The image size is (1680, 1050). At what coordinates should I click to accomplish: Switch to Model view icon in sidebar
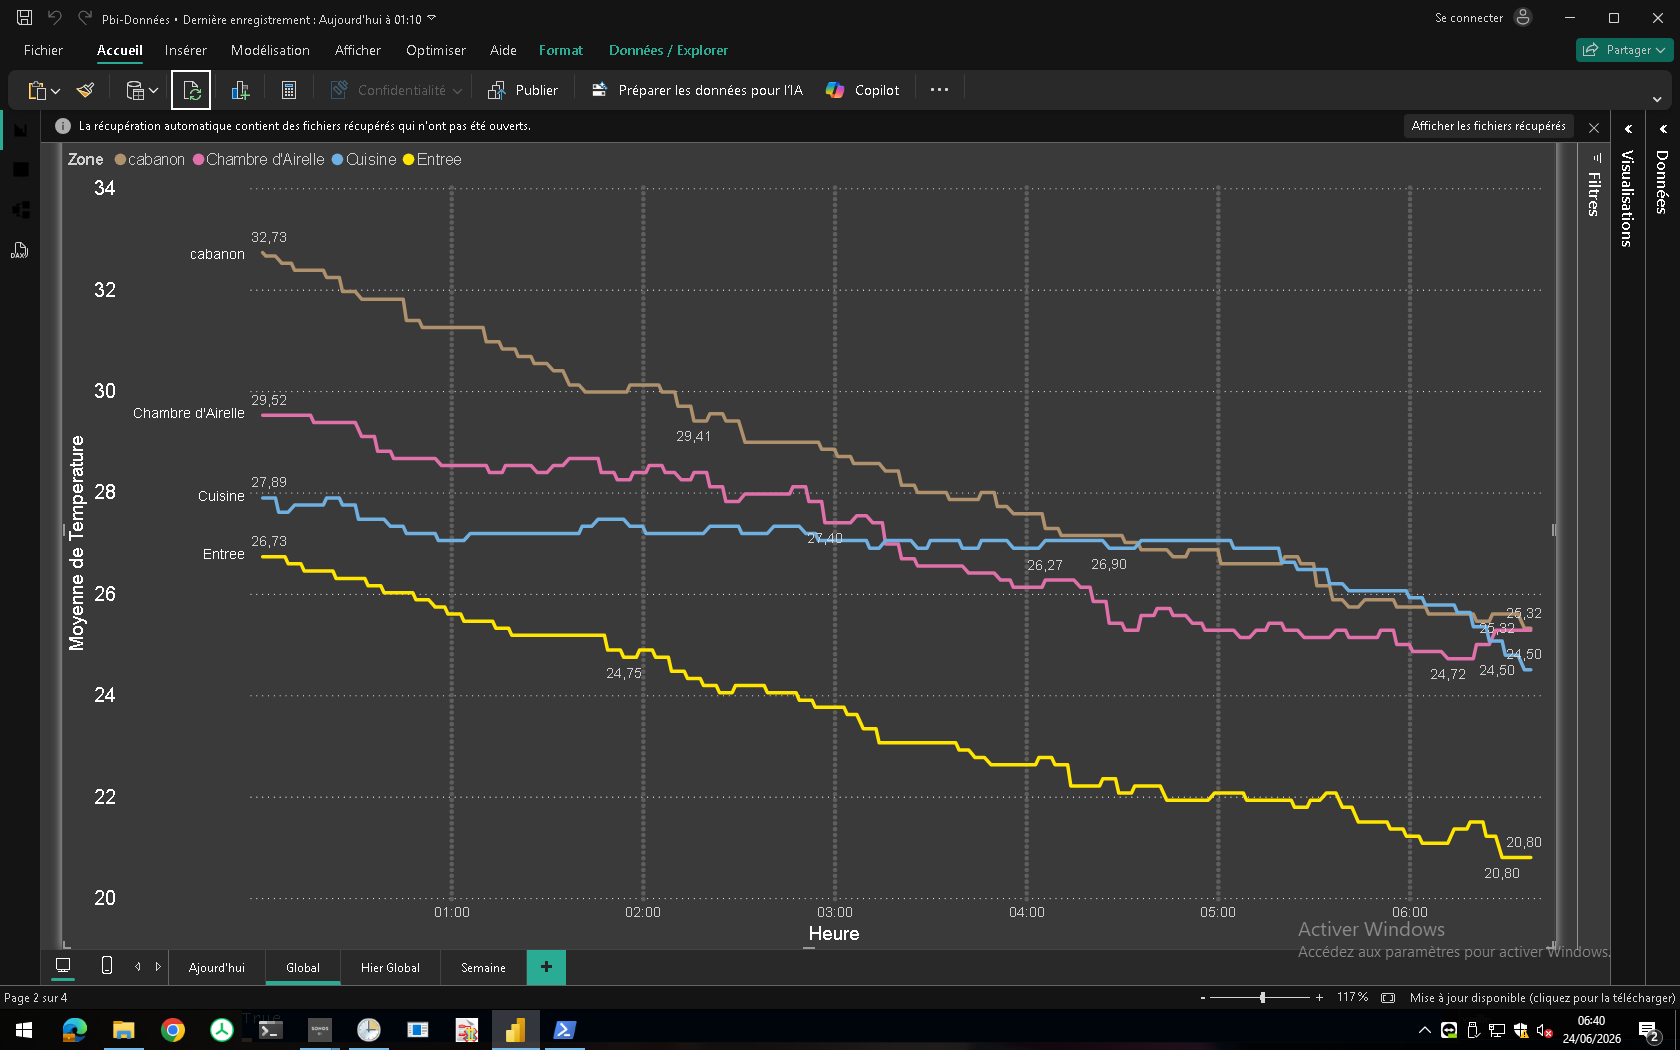pos(20,210)
